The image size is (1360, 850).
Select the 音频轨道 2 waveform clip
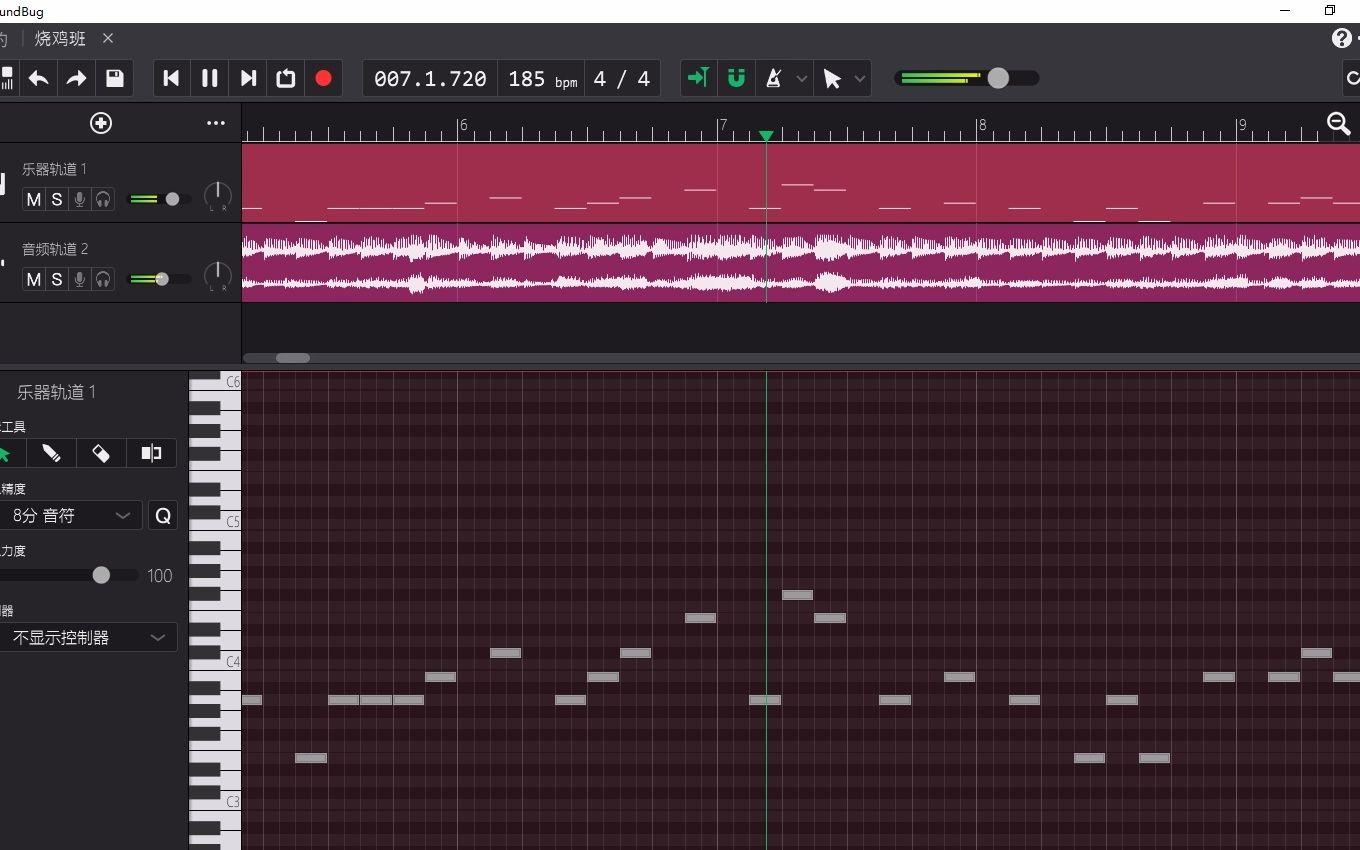800,263
